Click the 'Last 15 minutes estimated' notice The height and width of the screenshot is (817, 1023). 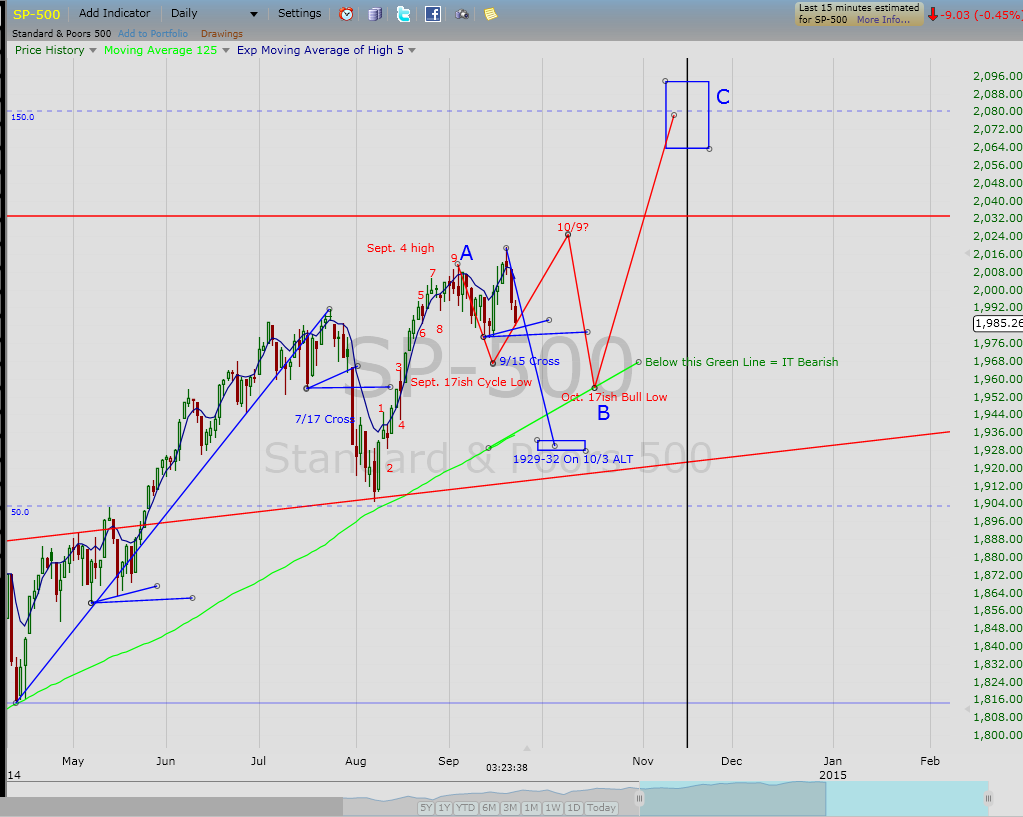tap(859, 8)
